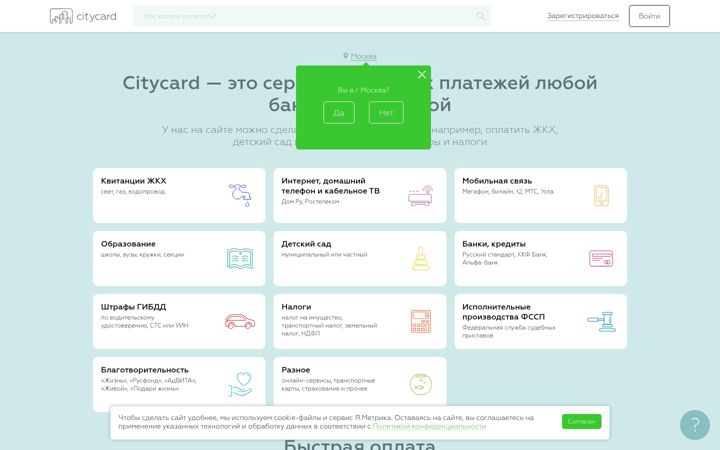Click the calculator icon for Налоги
The width and height of the screenshot is (720, 450).
[x=421, y=321]
